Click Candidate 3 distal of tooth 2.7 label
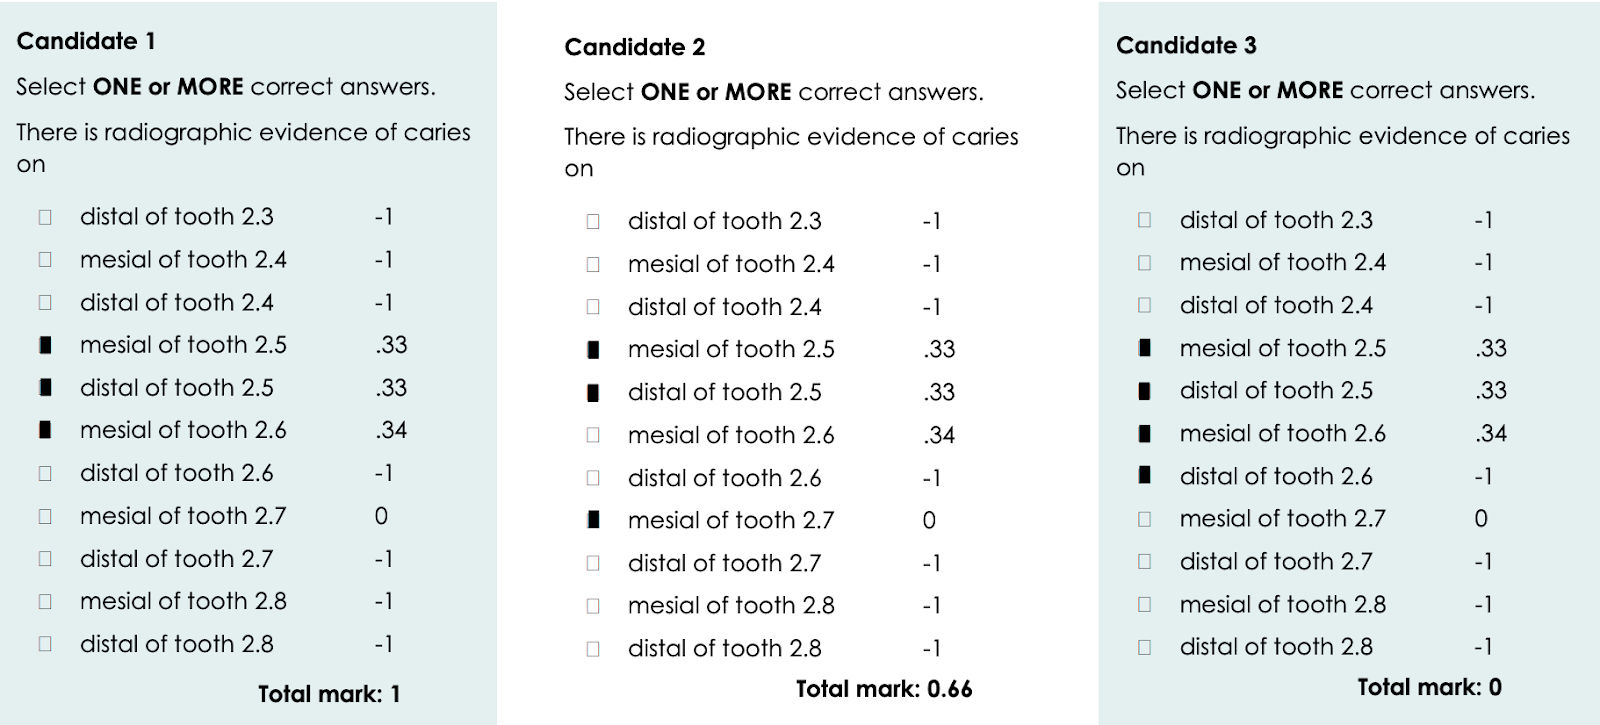The height and width of the screenshot is (725, 1600). pos(1275,562)
